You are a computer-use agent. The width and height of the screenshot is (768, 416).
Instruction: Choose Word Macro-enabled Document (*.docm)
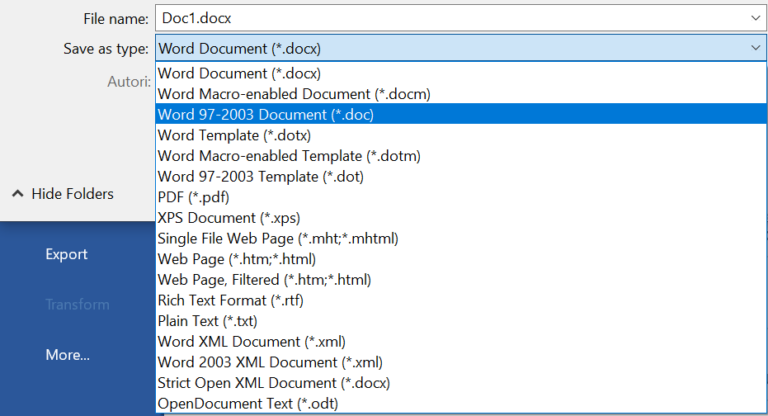460,94
